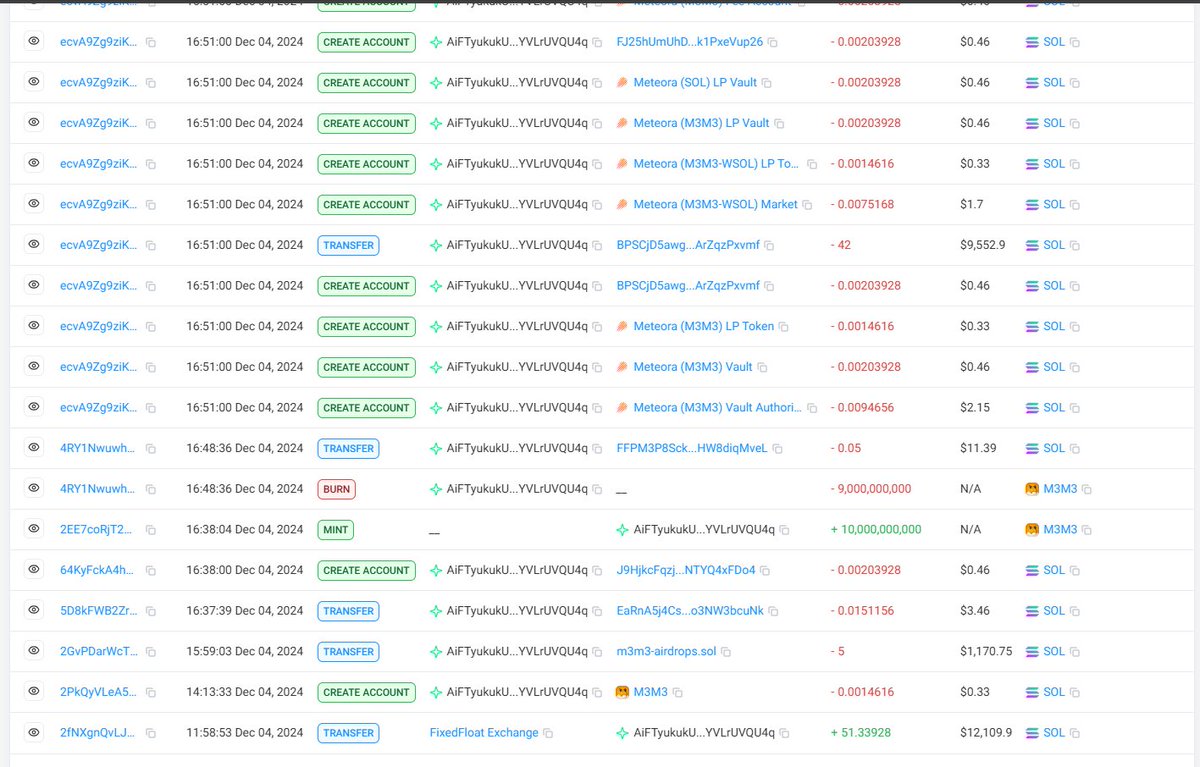Copy the Meteora (M3M3-WSOL) Market address
Screen dimensions: 1200x767
pyautogui.click(x=808, y=205)
